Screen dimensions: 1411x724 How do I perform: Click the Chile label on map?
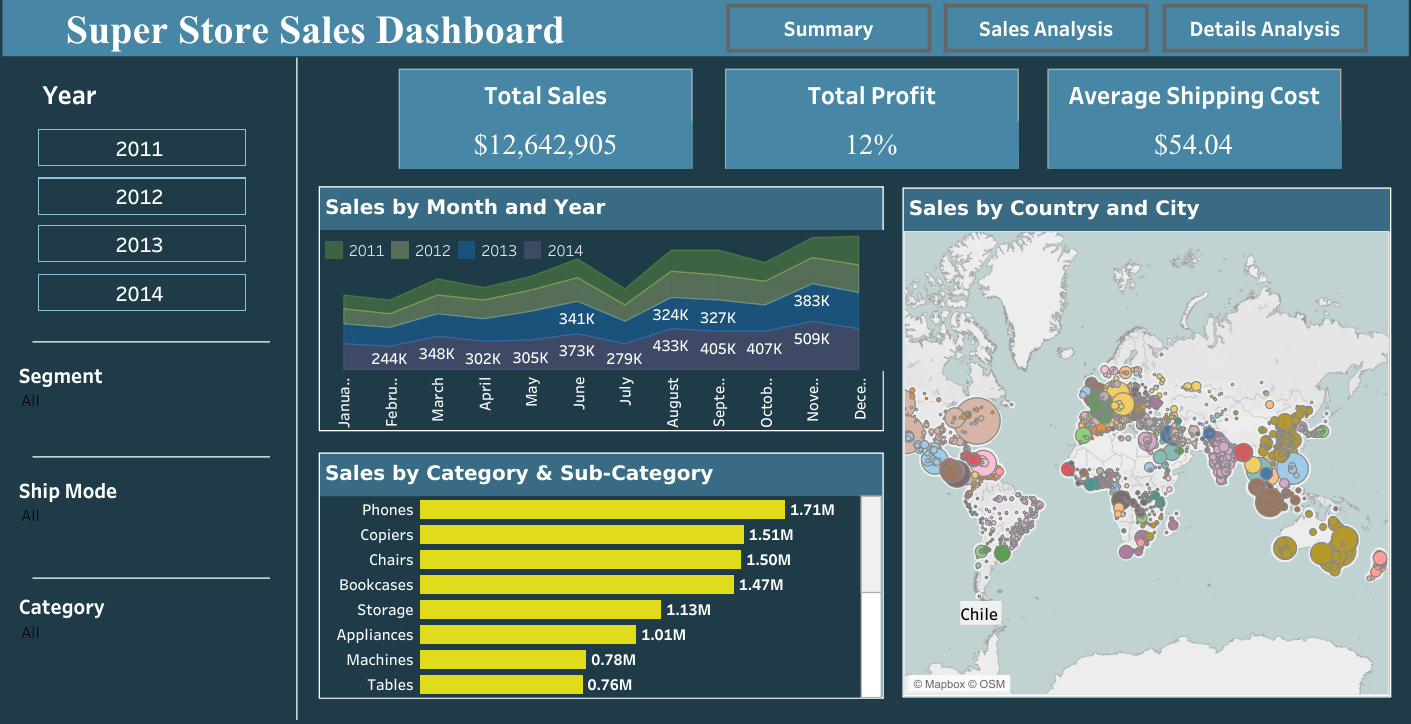click(x=978, y=614)
